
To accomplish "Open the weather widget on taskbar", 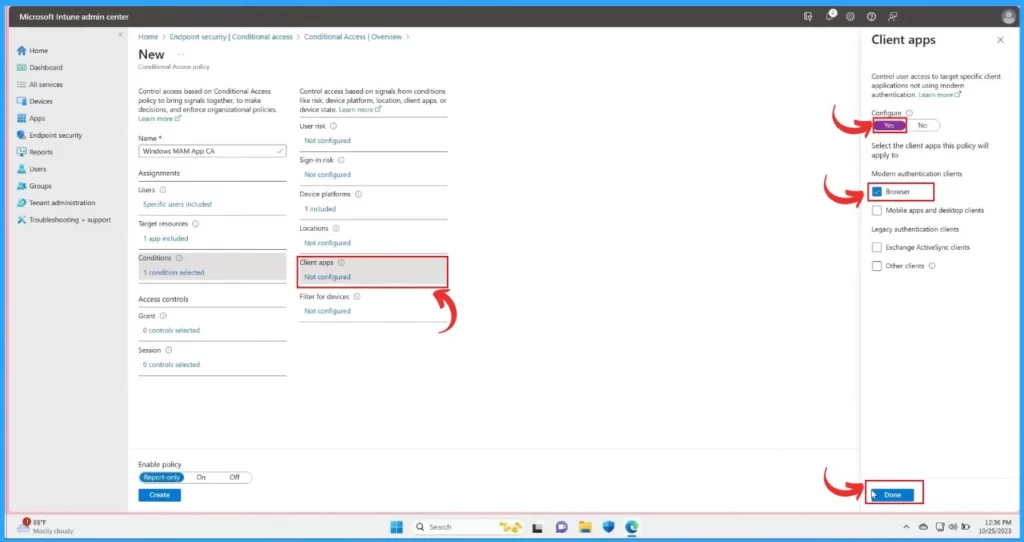I will click(x=44, y=526).
